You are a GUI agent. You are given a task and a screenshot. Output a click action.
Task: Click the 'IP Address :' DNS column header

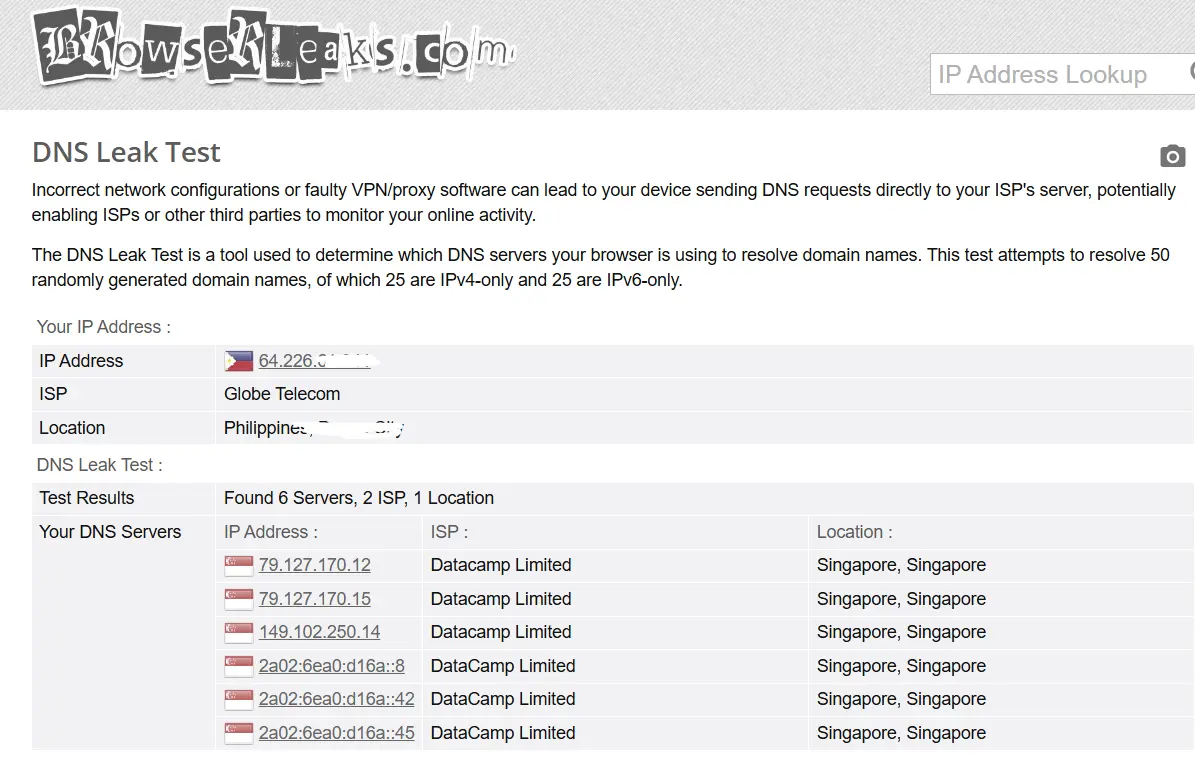click(x=271, y=532)
